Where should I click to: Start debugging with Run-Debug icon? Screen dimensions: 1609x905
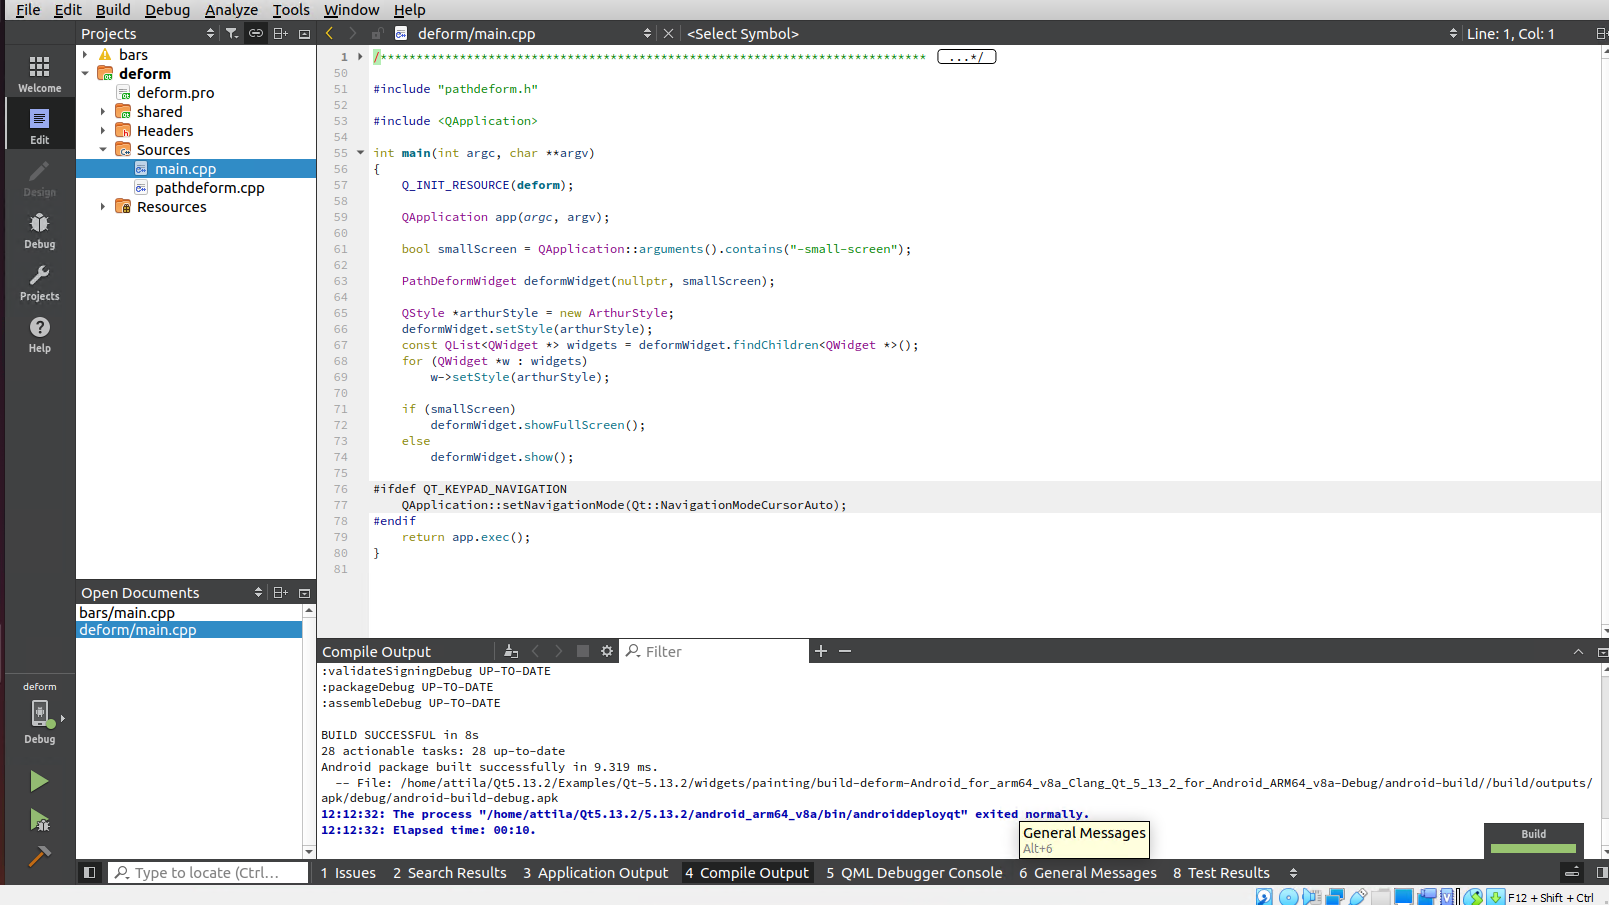[39, 821]
